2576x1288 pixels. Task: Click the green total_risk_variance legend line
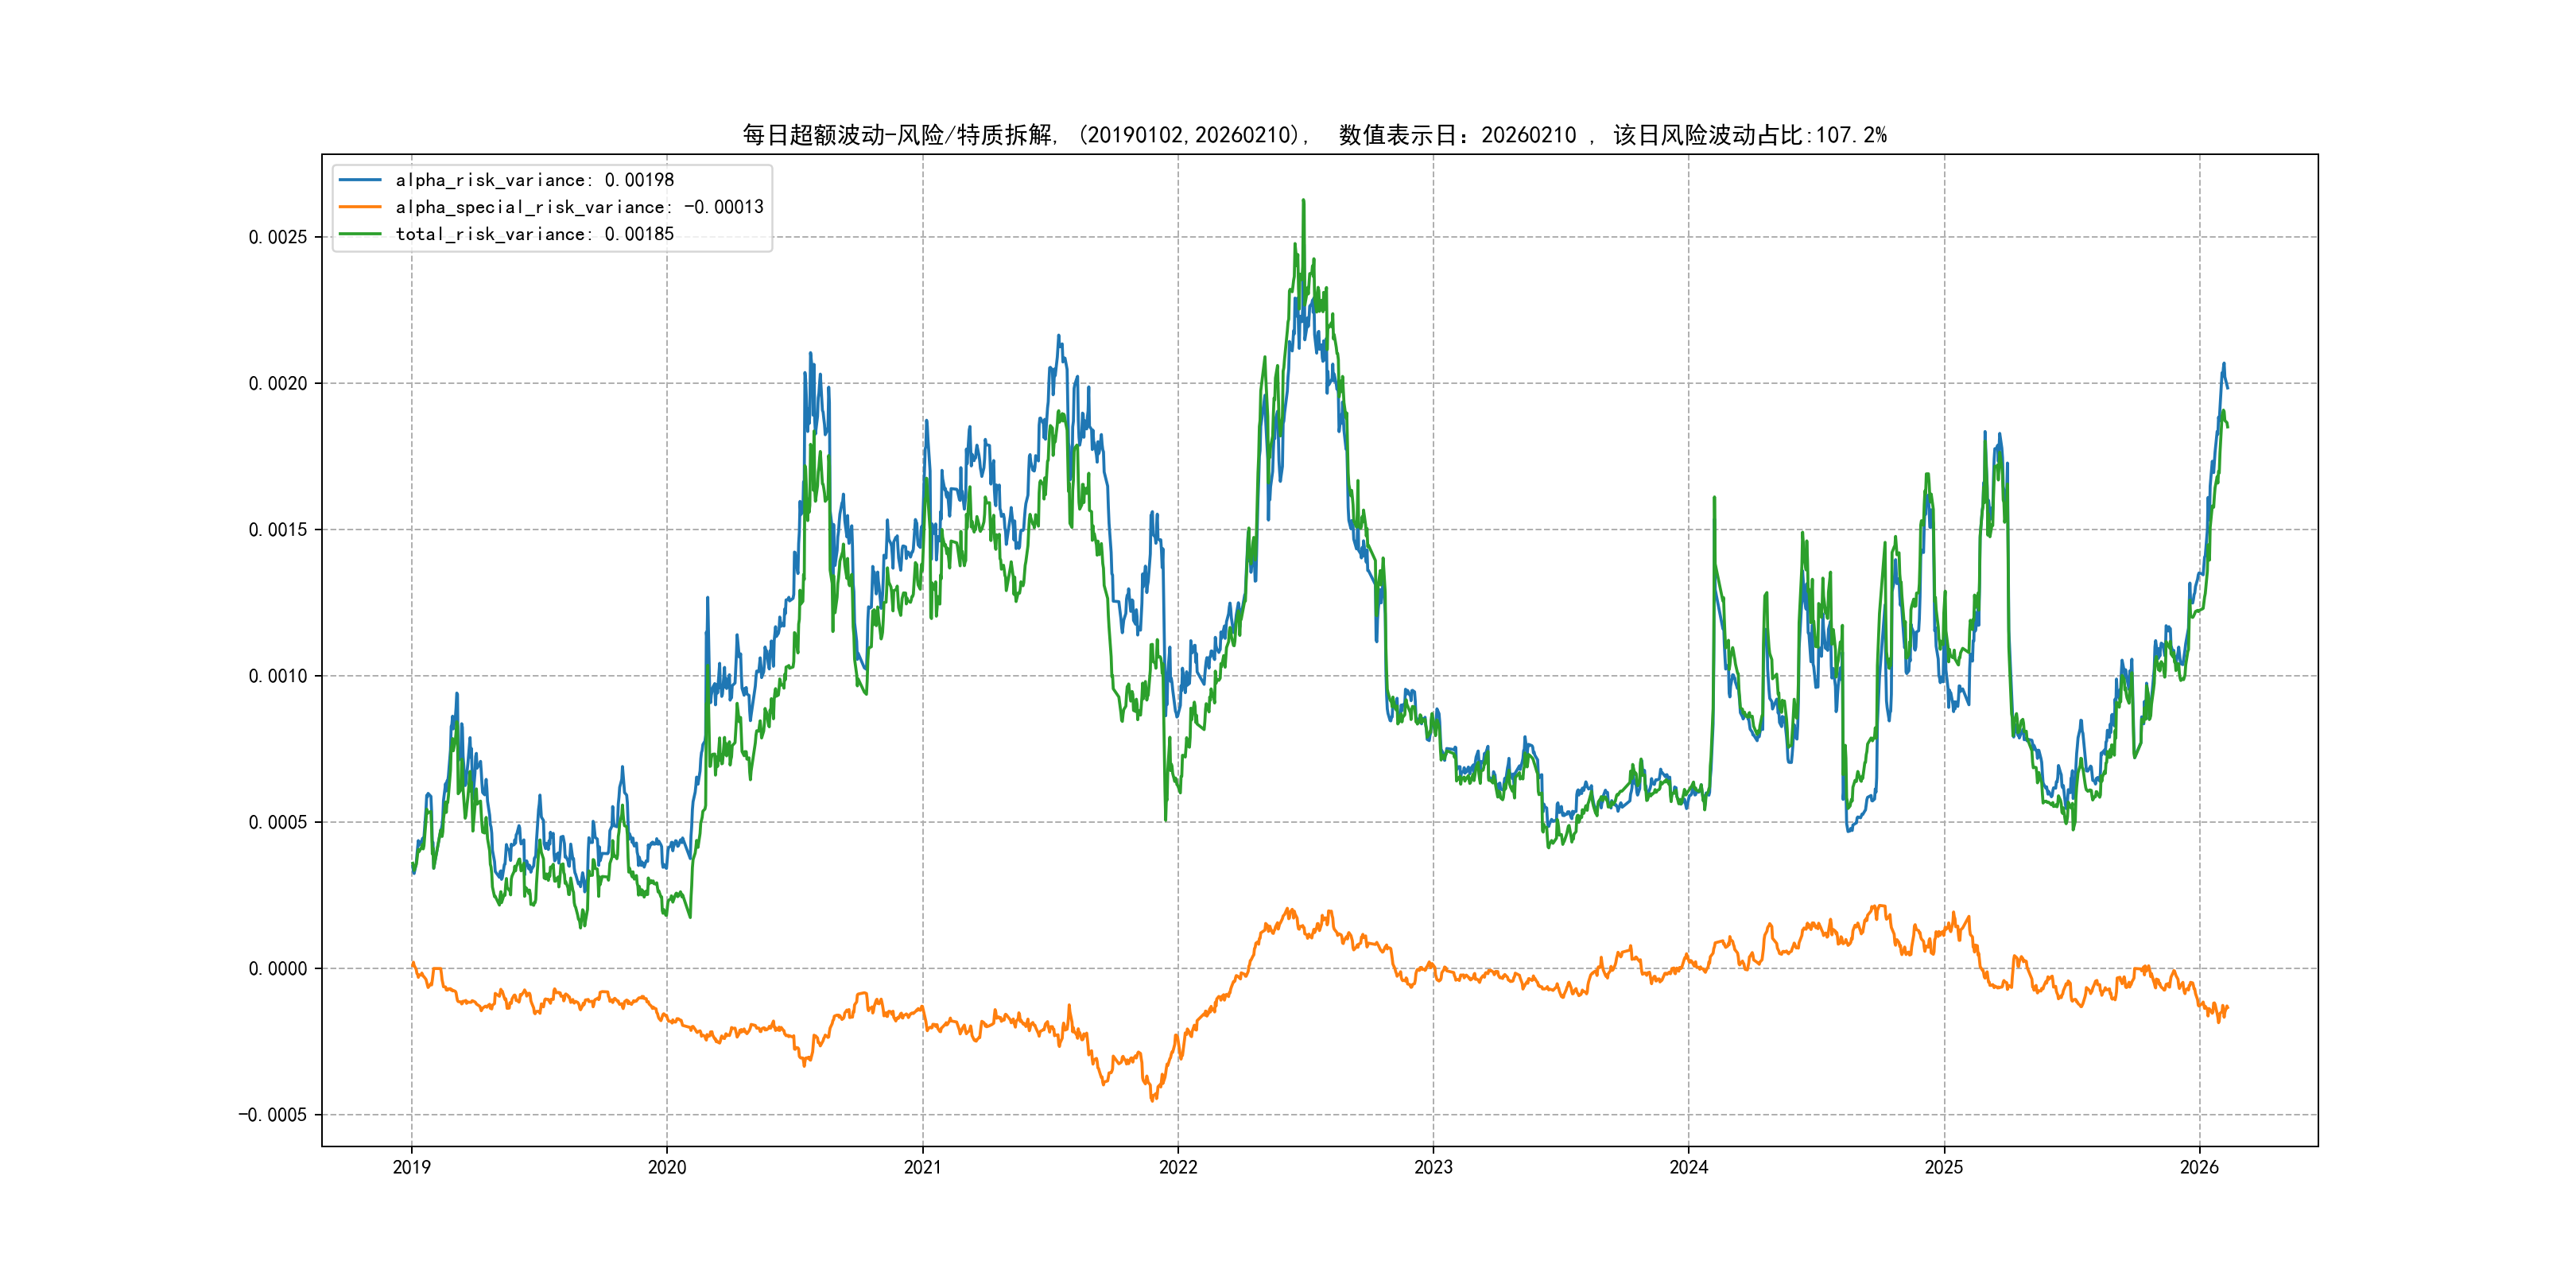click(x=360, y=234)
